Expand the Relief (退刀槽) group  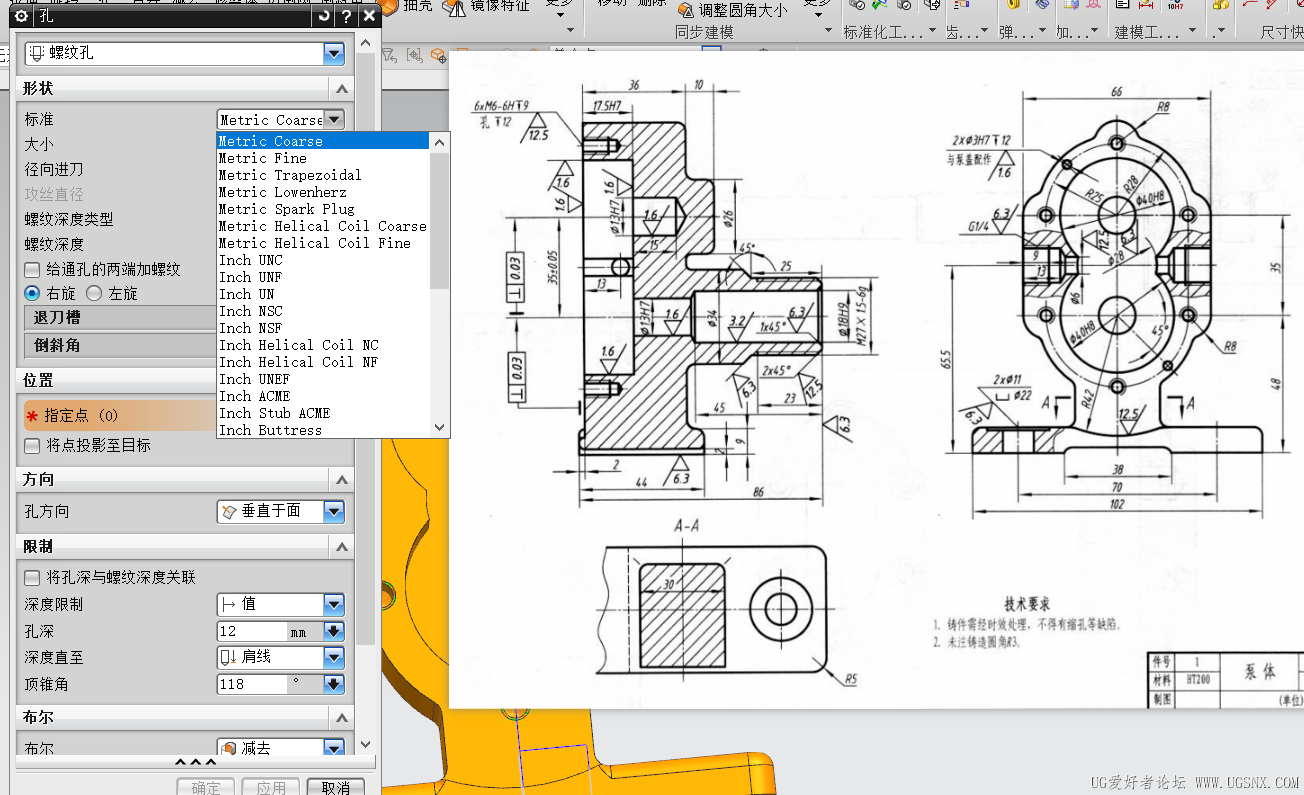tap(120, 317)
